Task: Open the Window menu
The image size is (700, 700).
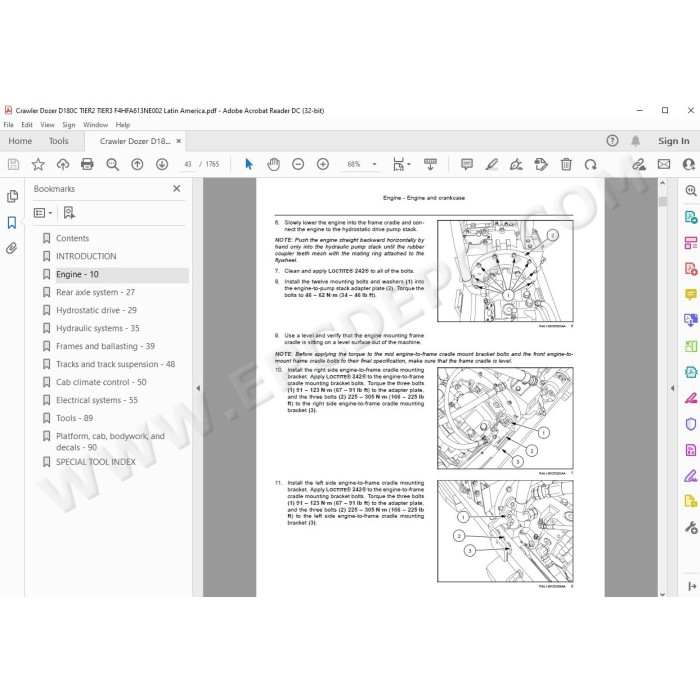Action: point(96,125)
